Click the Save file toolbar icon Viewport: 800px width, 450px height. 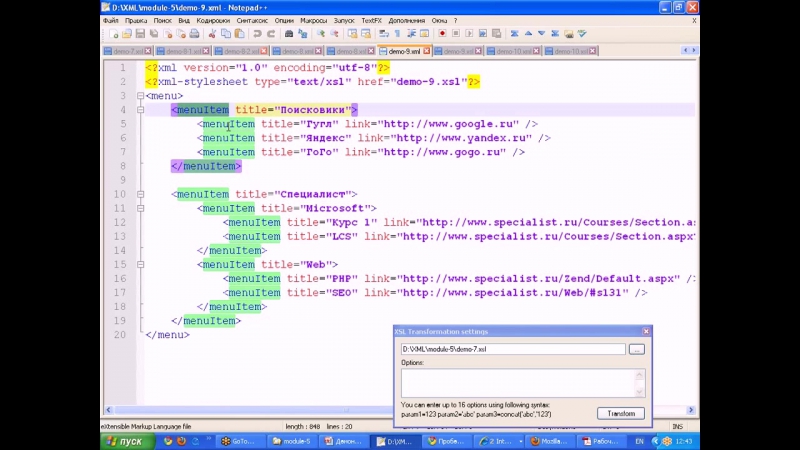click(x=138, y=33)
